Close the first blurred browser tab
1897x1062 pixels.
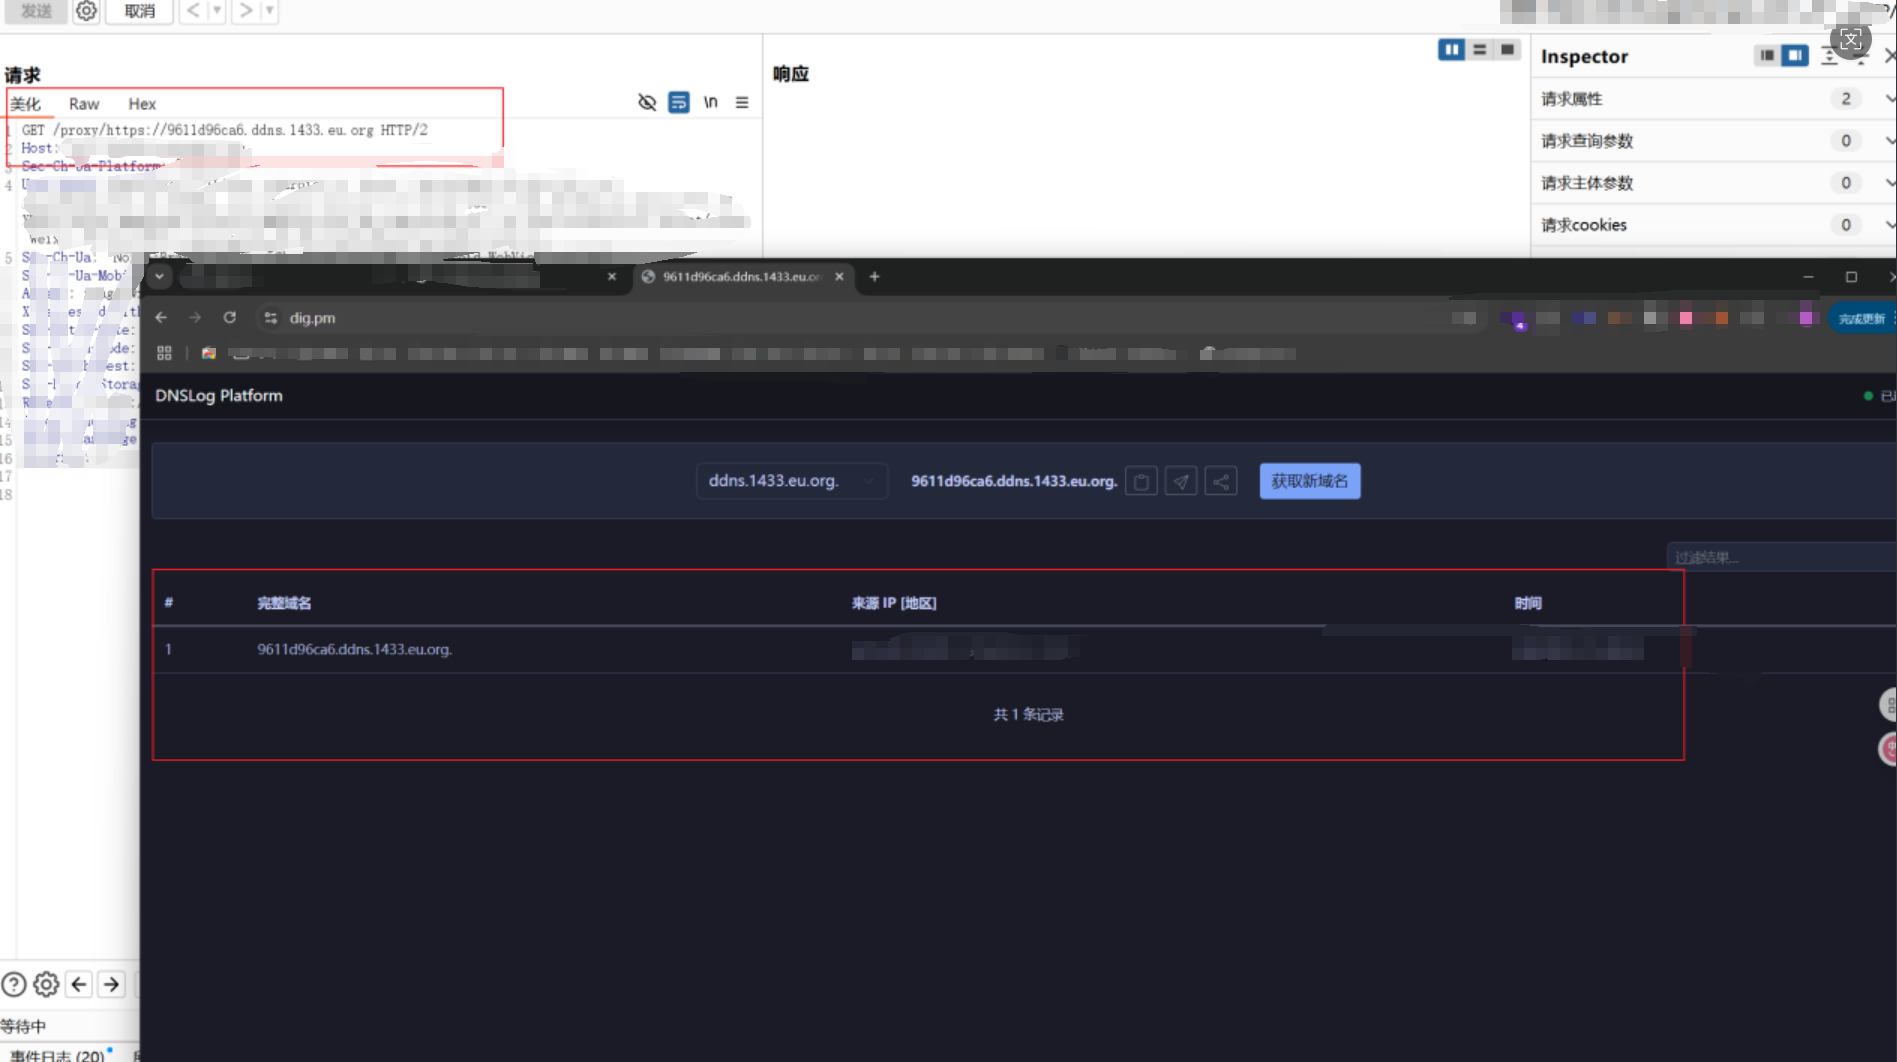(612, 277)
